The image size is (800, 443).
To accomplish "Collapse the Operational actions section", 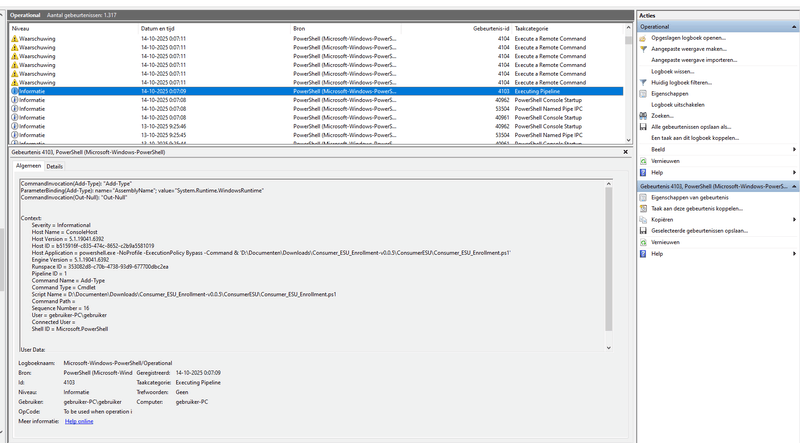I will click(794, 27).
